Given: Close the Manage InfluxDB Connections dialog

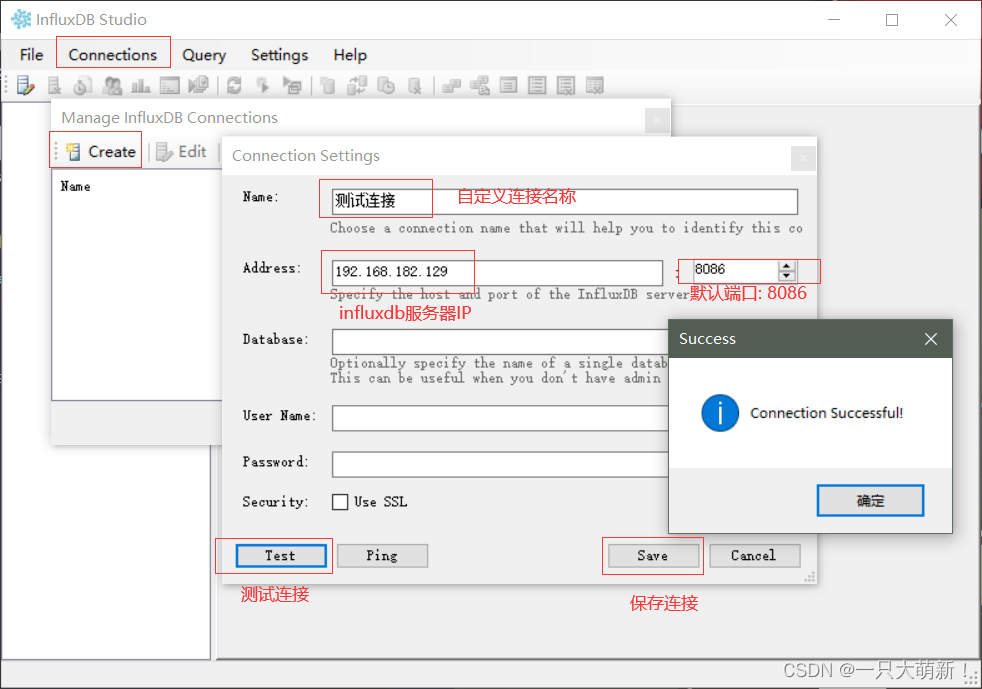Looking at the screenshot, I should (657, 120).
